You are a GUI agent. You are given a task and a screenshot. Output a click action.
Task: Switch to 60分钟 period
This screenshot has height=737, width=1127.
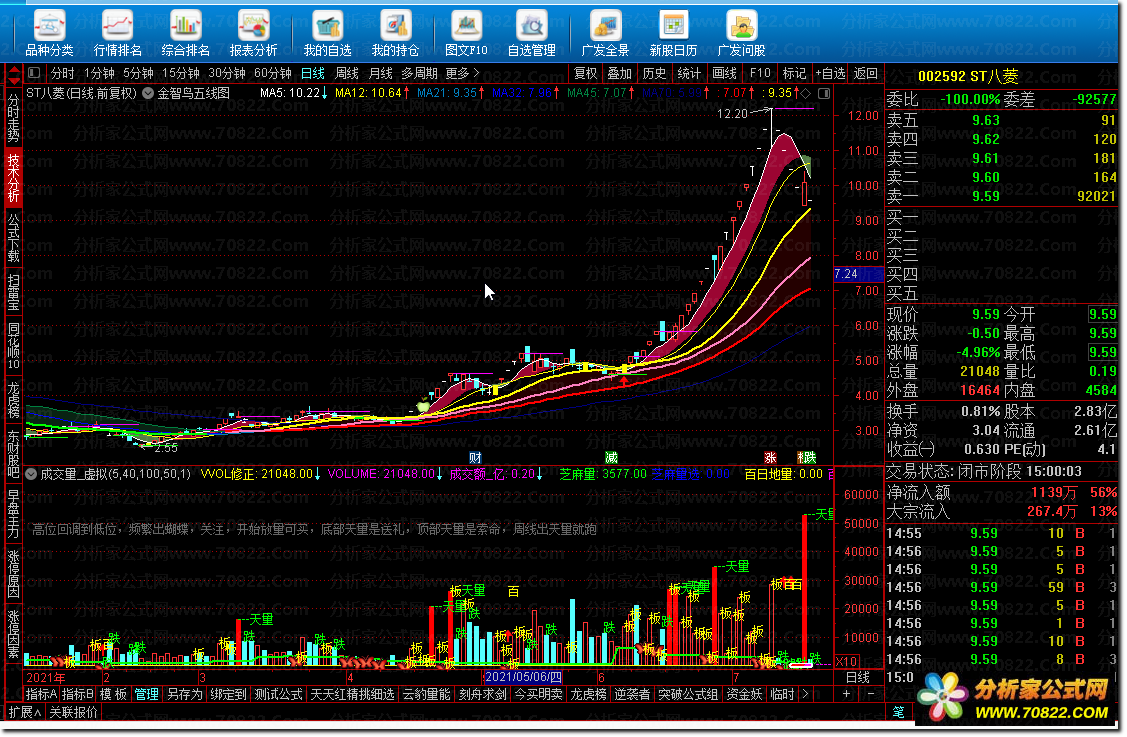pos(272,73)
